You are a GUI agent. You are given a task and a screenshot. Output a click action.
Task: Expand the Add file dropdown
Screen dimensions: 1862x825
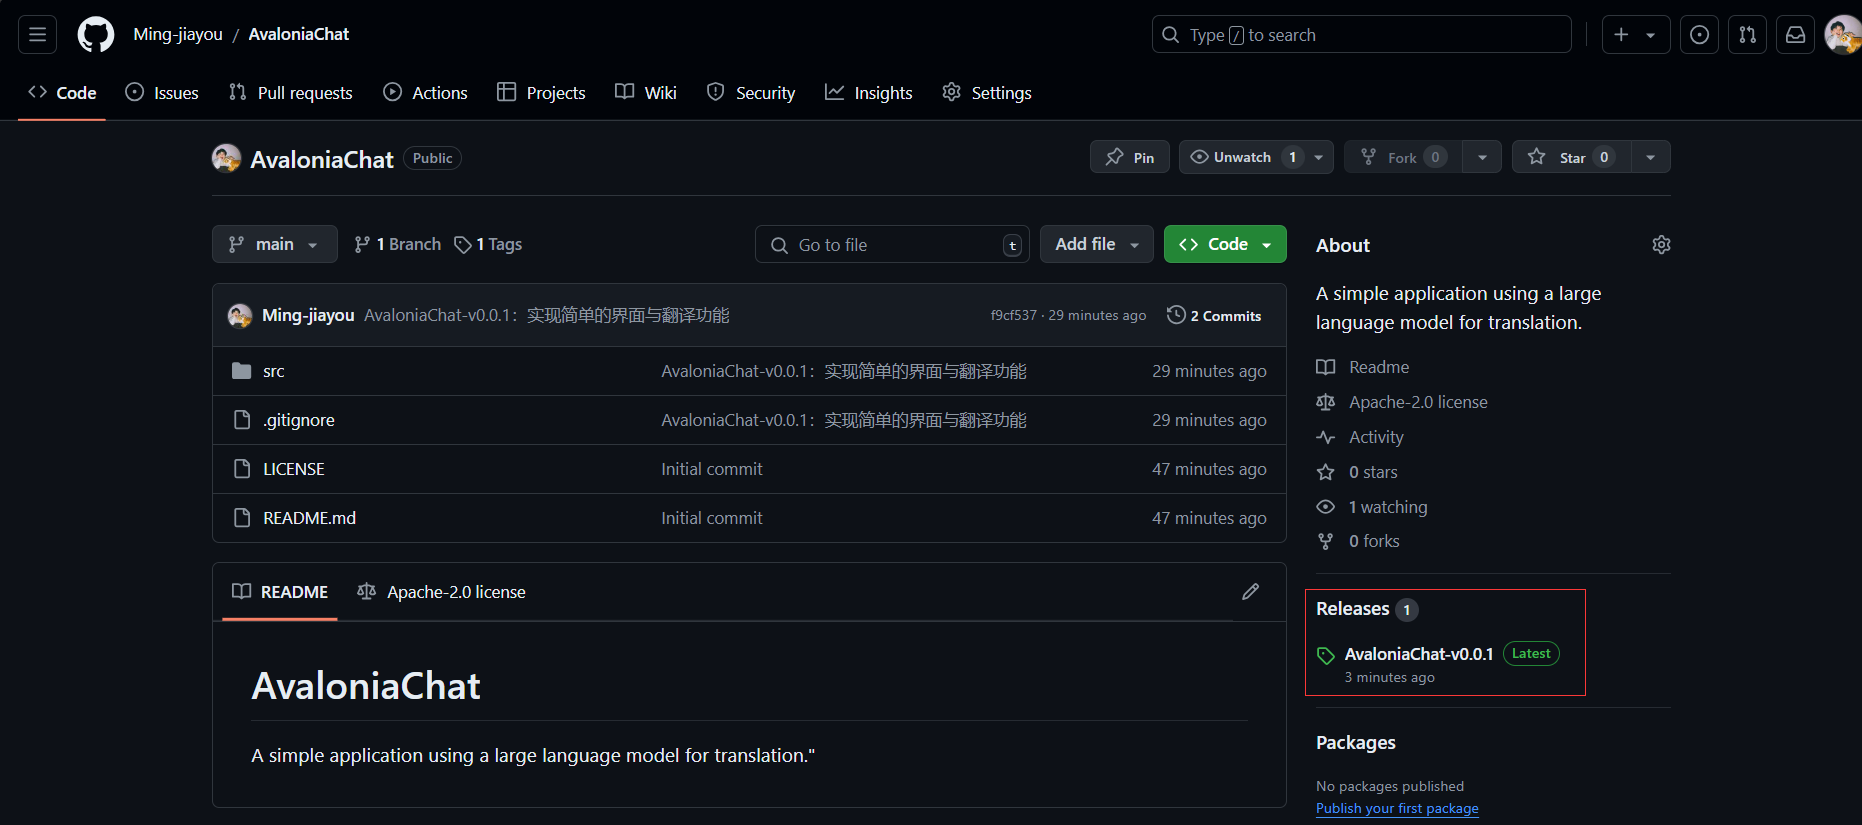[x=1096, y=244]
